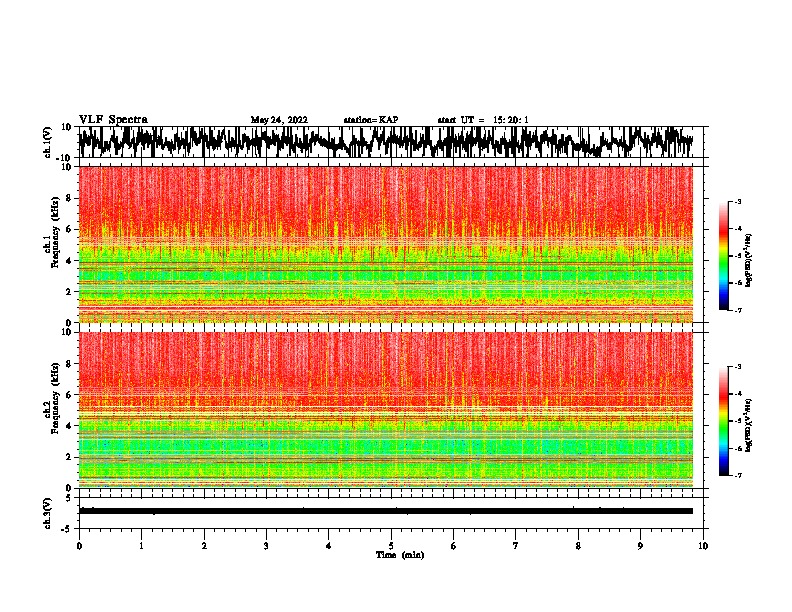Click the ch.3 black signal trace
This screenshot has height=612, width=792.
coord(386,511)
